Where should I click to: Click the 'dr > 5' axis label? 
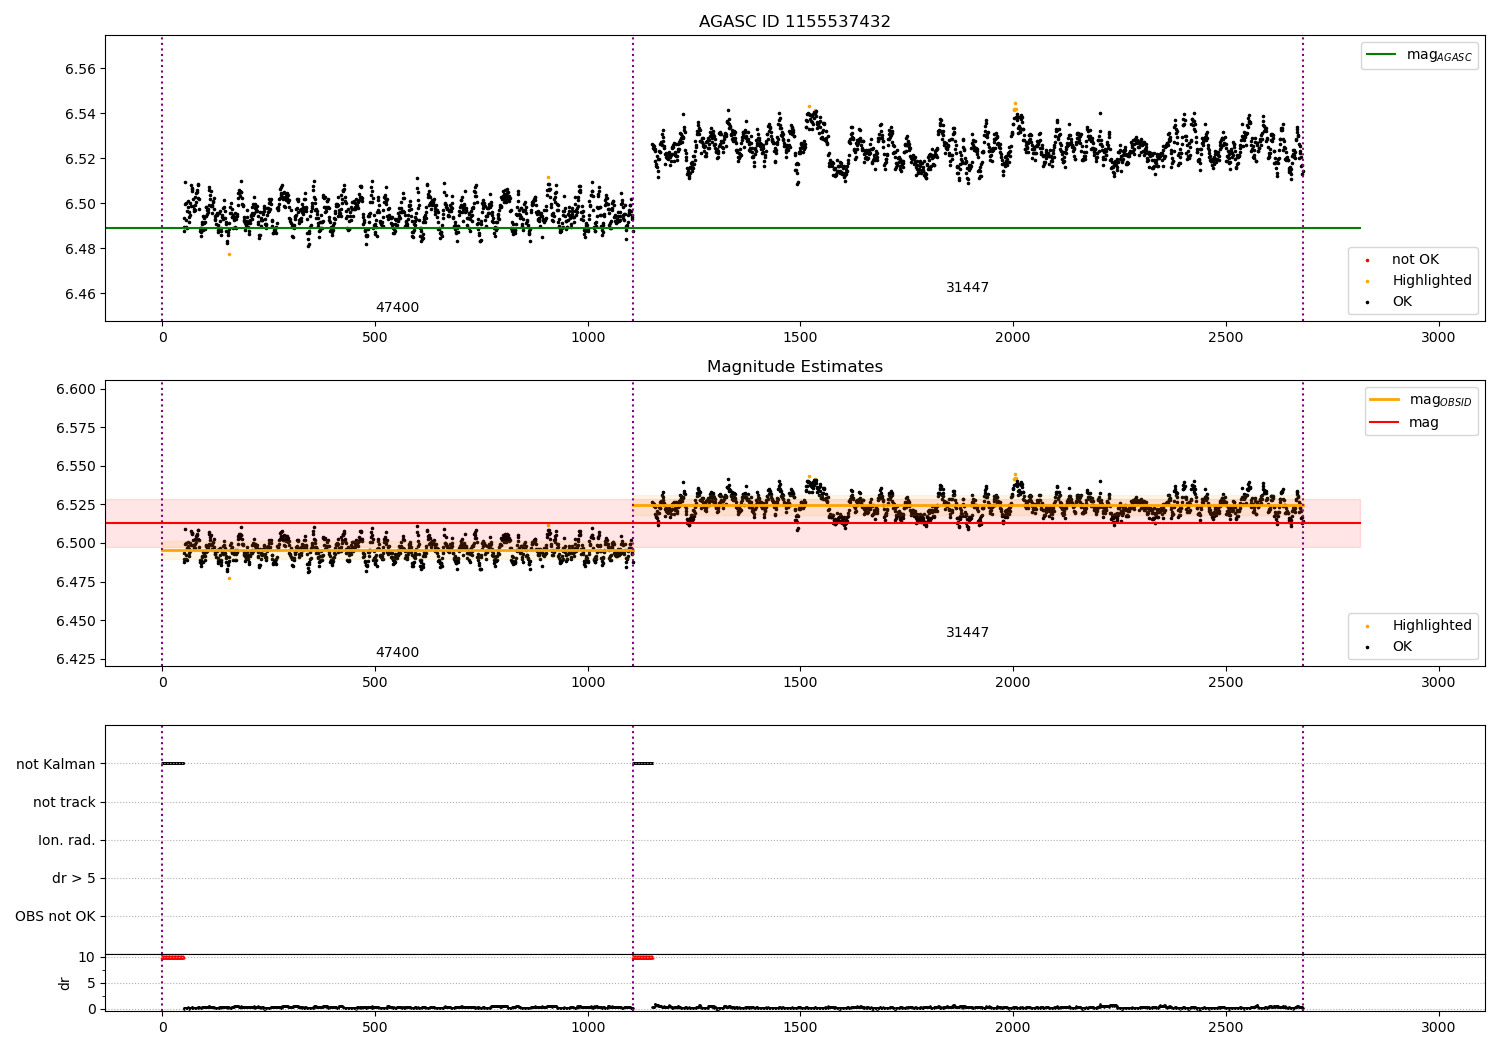(74, 878)
